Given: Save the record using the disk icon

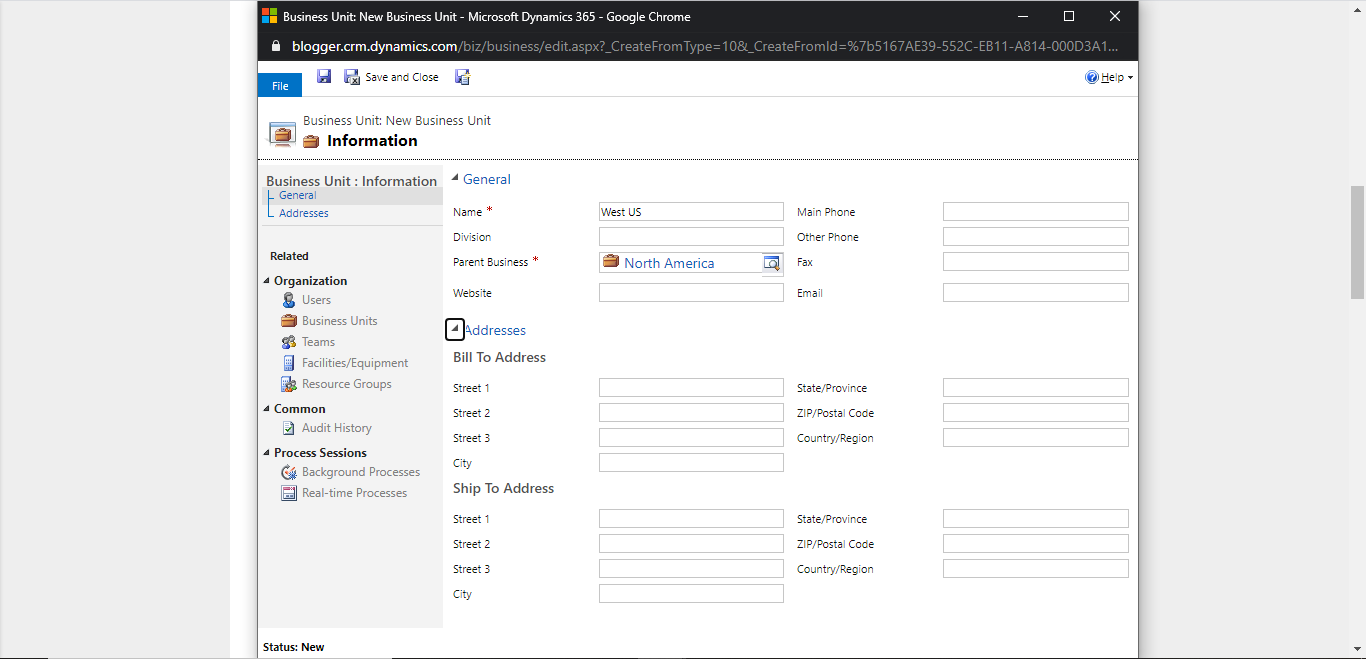Looking at the screenshot, I should (x=323, y=76).
